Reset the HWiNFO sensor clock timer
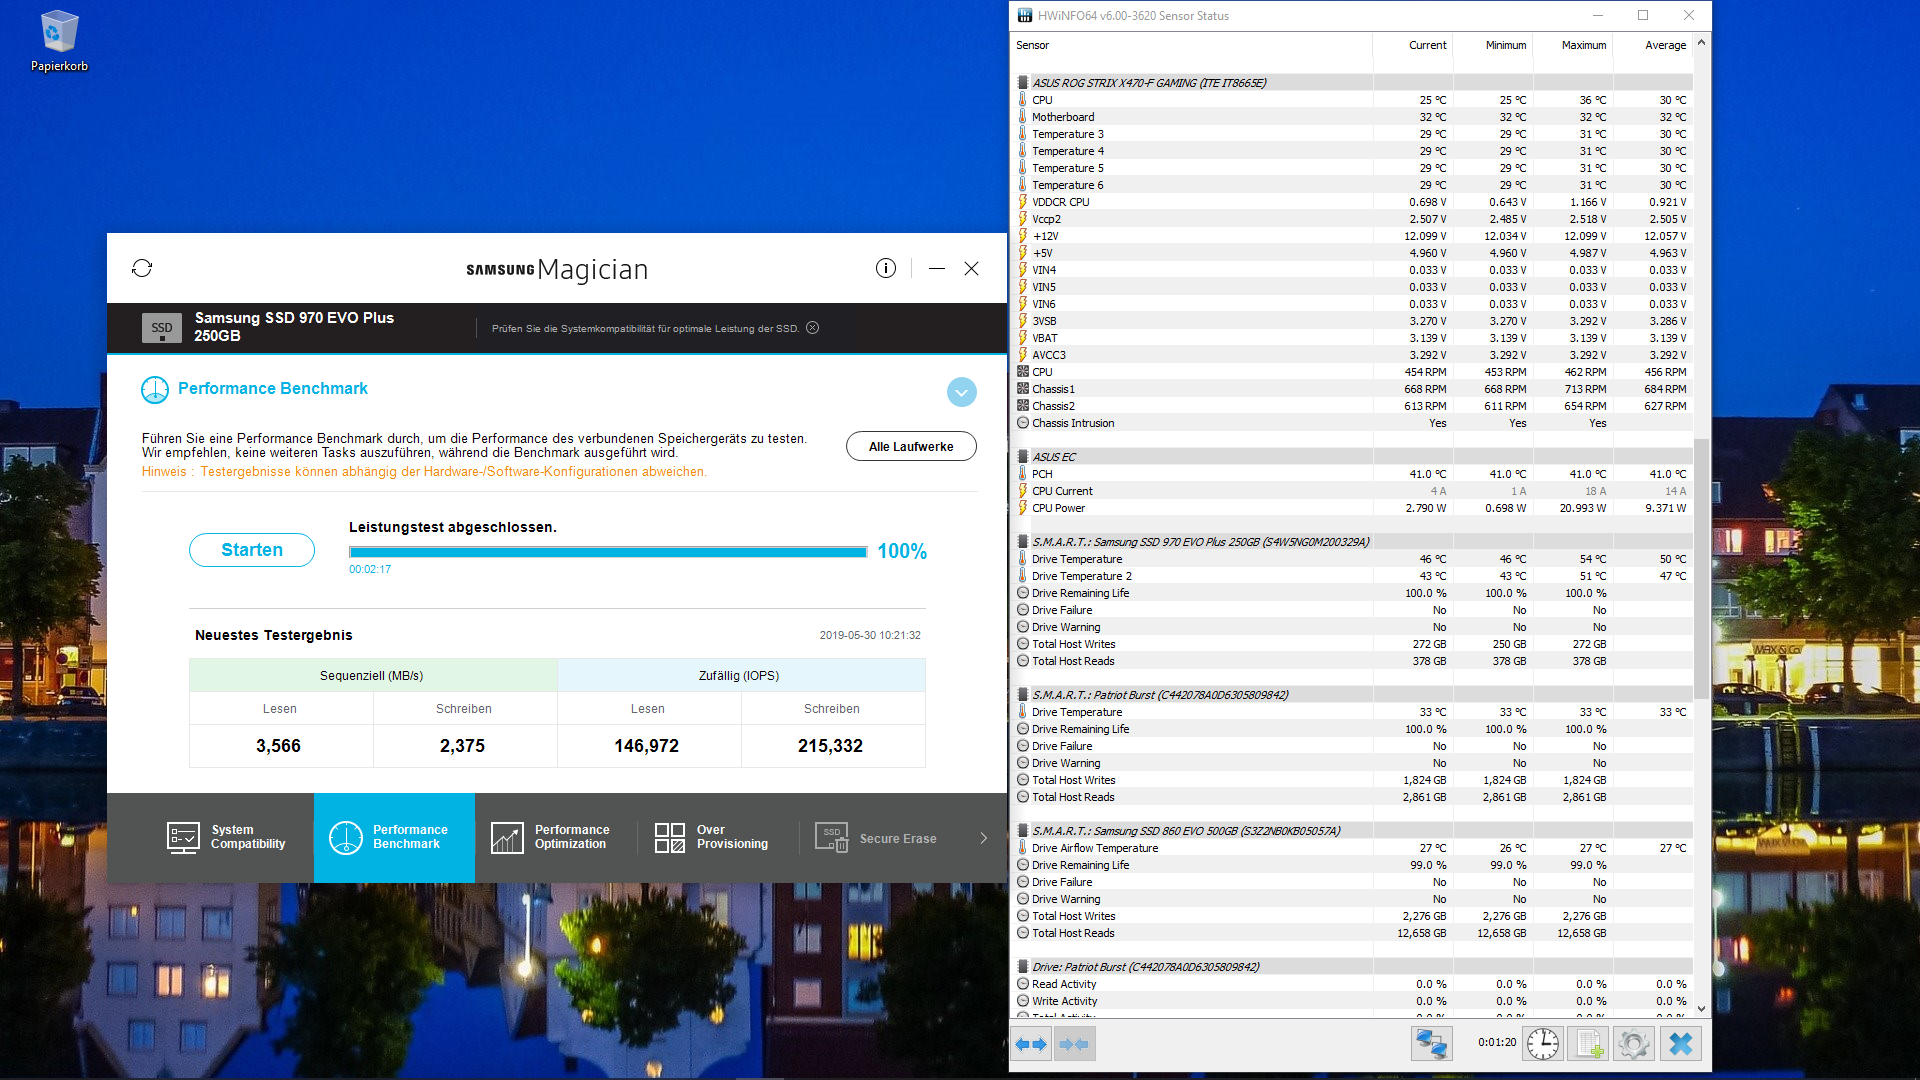The image size is (1920, 1080). (1543, 1044)
